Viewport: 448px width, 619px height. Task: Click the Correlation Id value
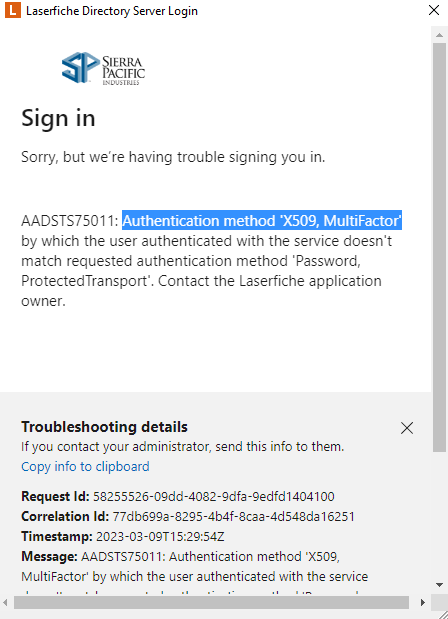tap(234, 516)
